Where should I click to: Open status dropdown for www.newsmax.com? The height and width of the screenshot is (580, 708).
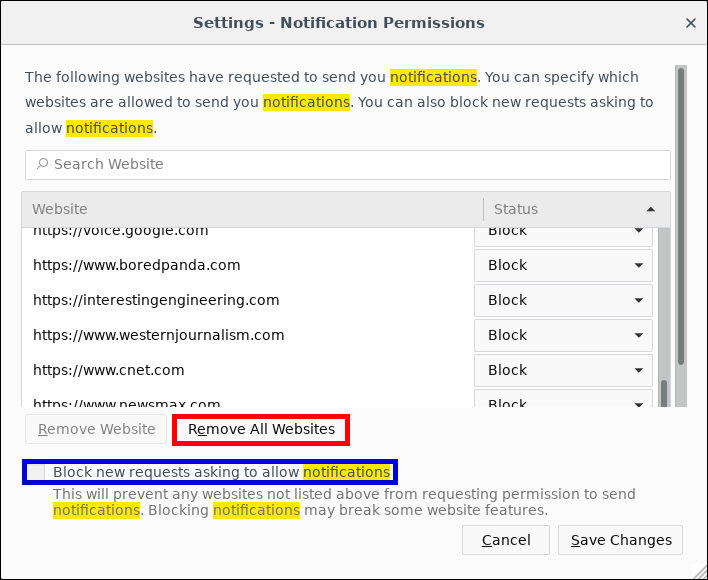[x=563, y=398]
